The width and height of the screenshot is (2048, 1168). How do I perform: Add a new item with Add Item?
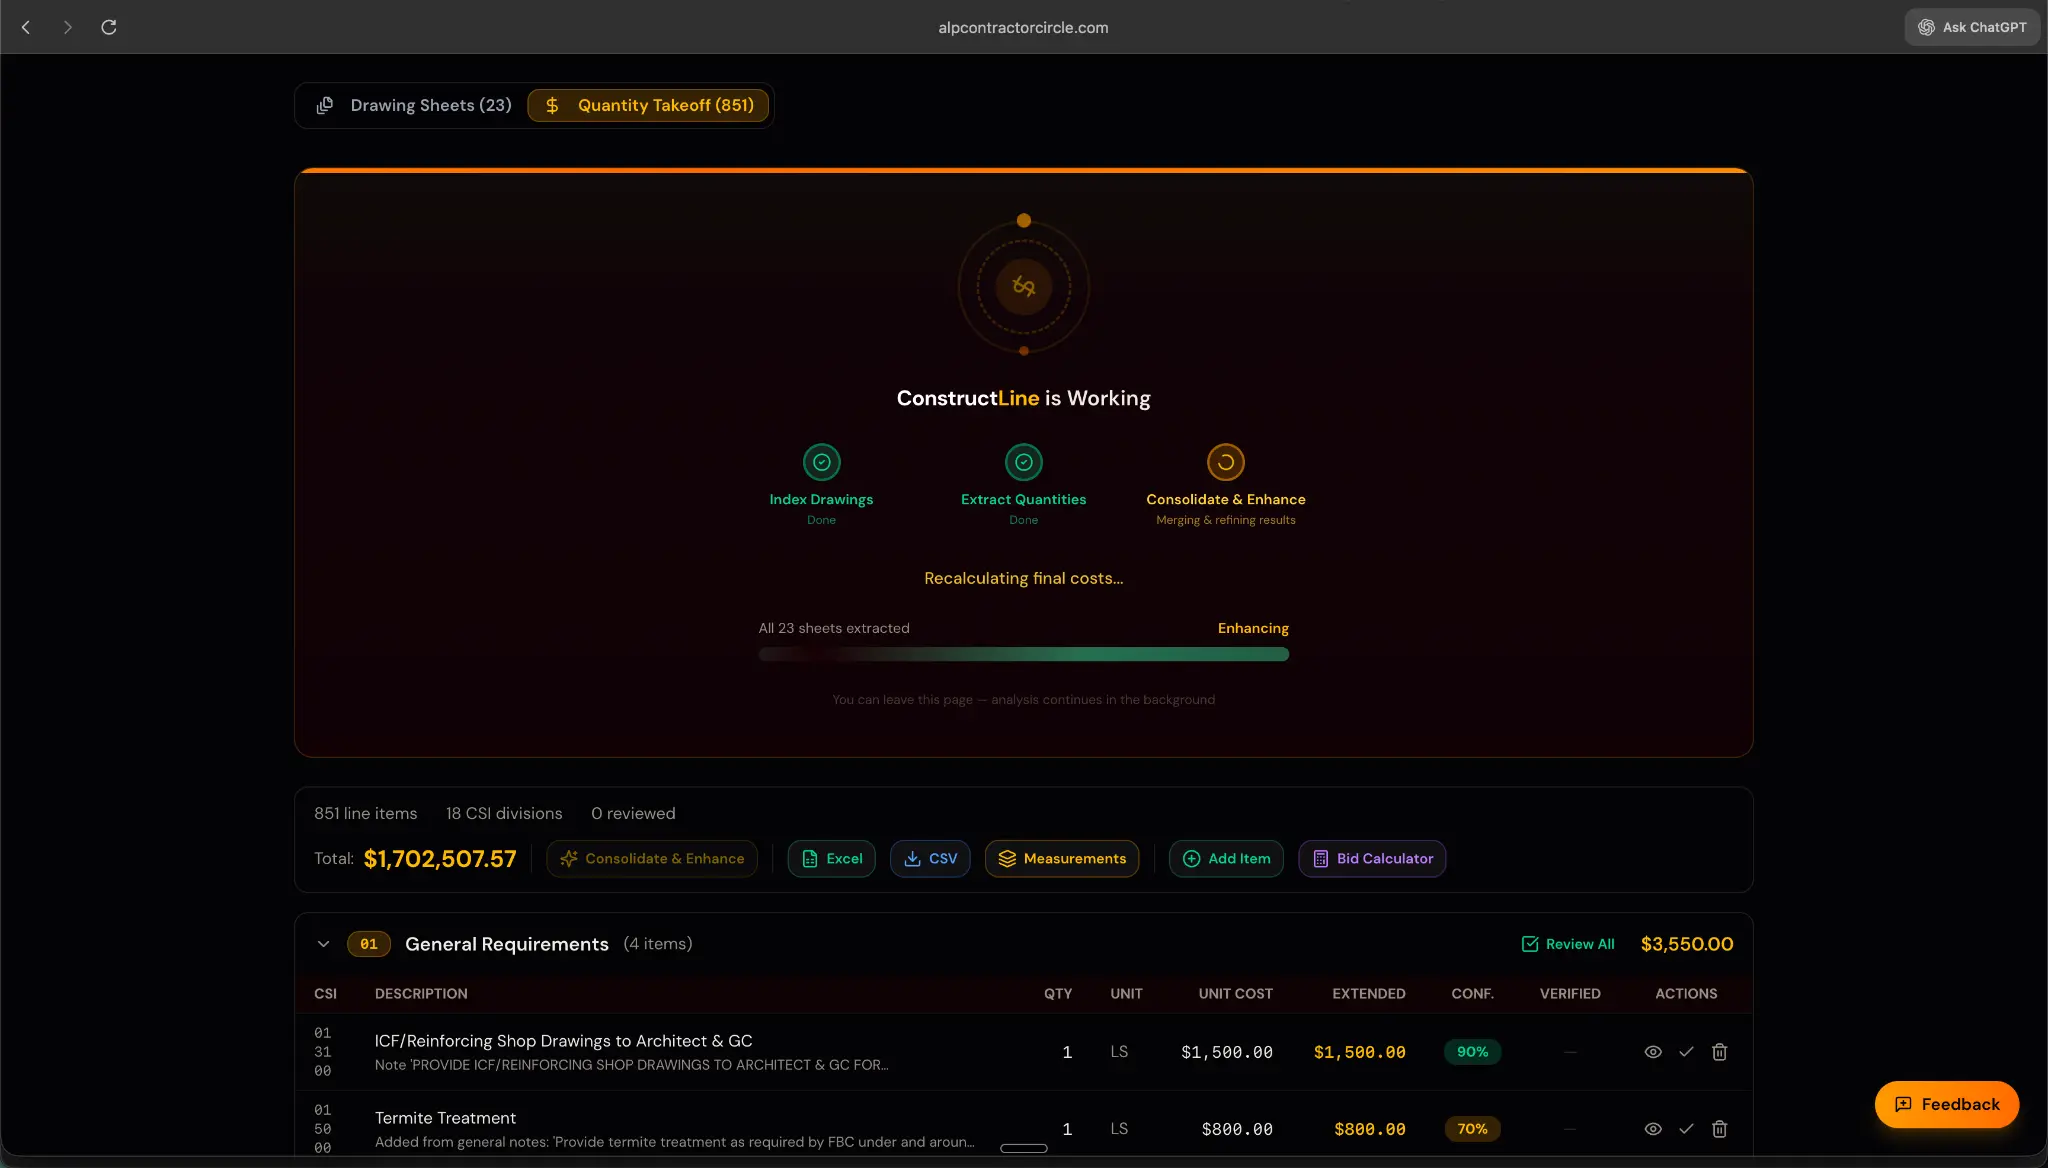pos(1226,858)
